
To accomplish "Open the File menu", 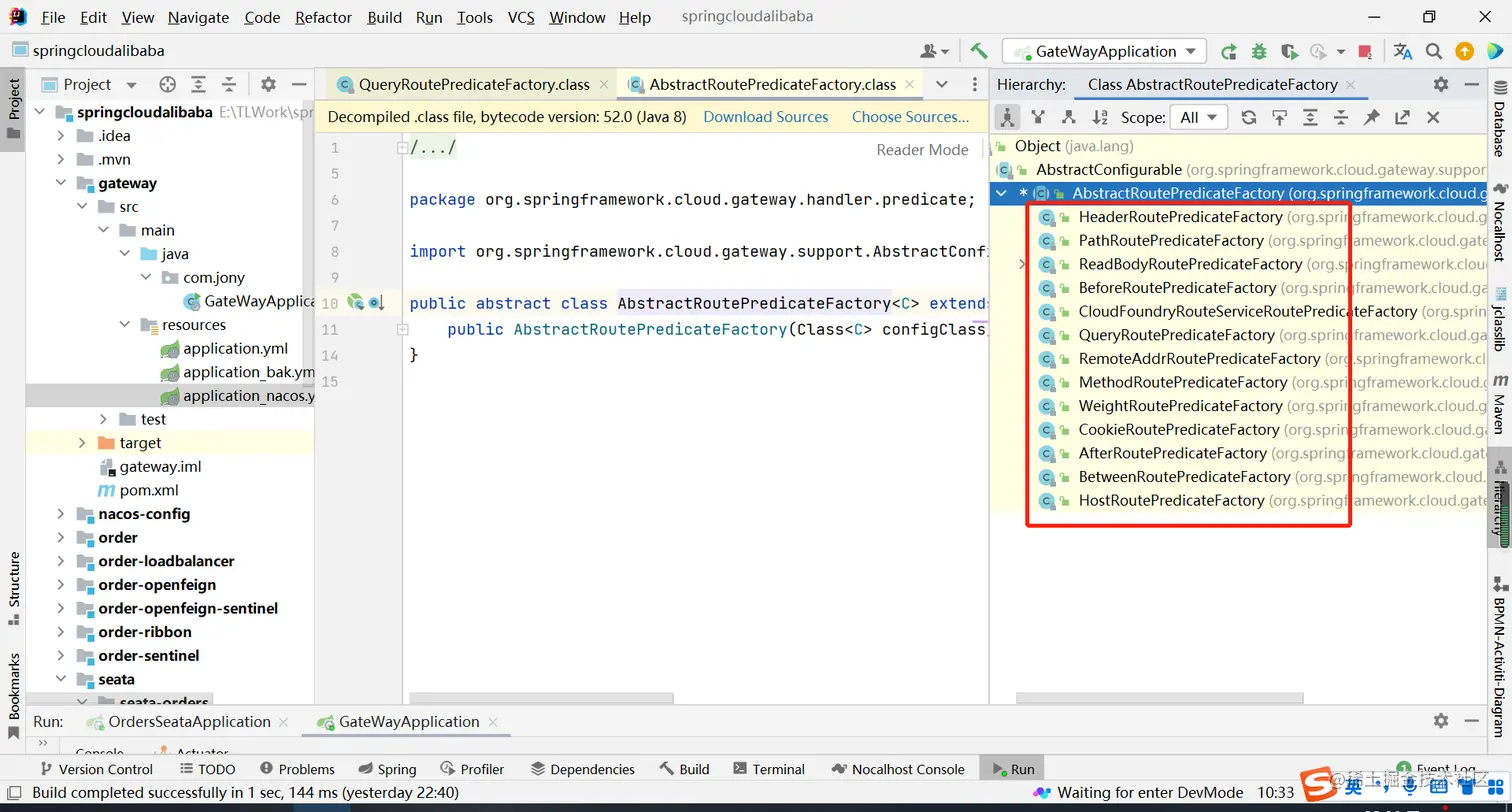I will pos(54,17).
